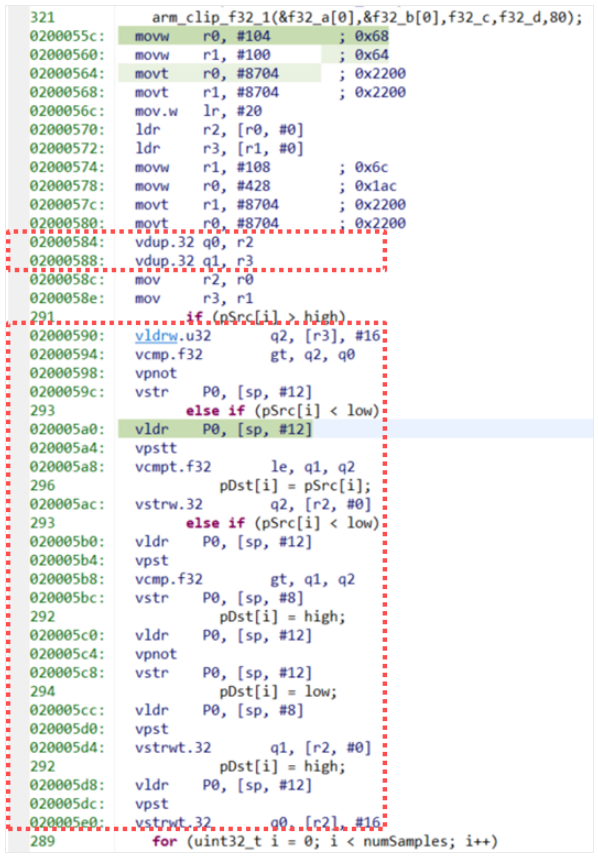
Task: Click the line at address 020005b0
Action: pyautogui.click(x=223, y=542)
